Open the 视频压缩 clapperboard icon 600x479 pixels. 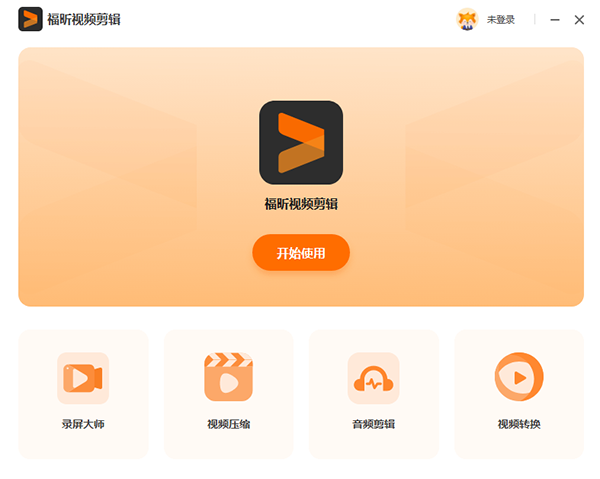tap(228, 377)
